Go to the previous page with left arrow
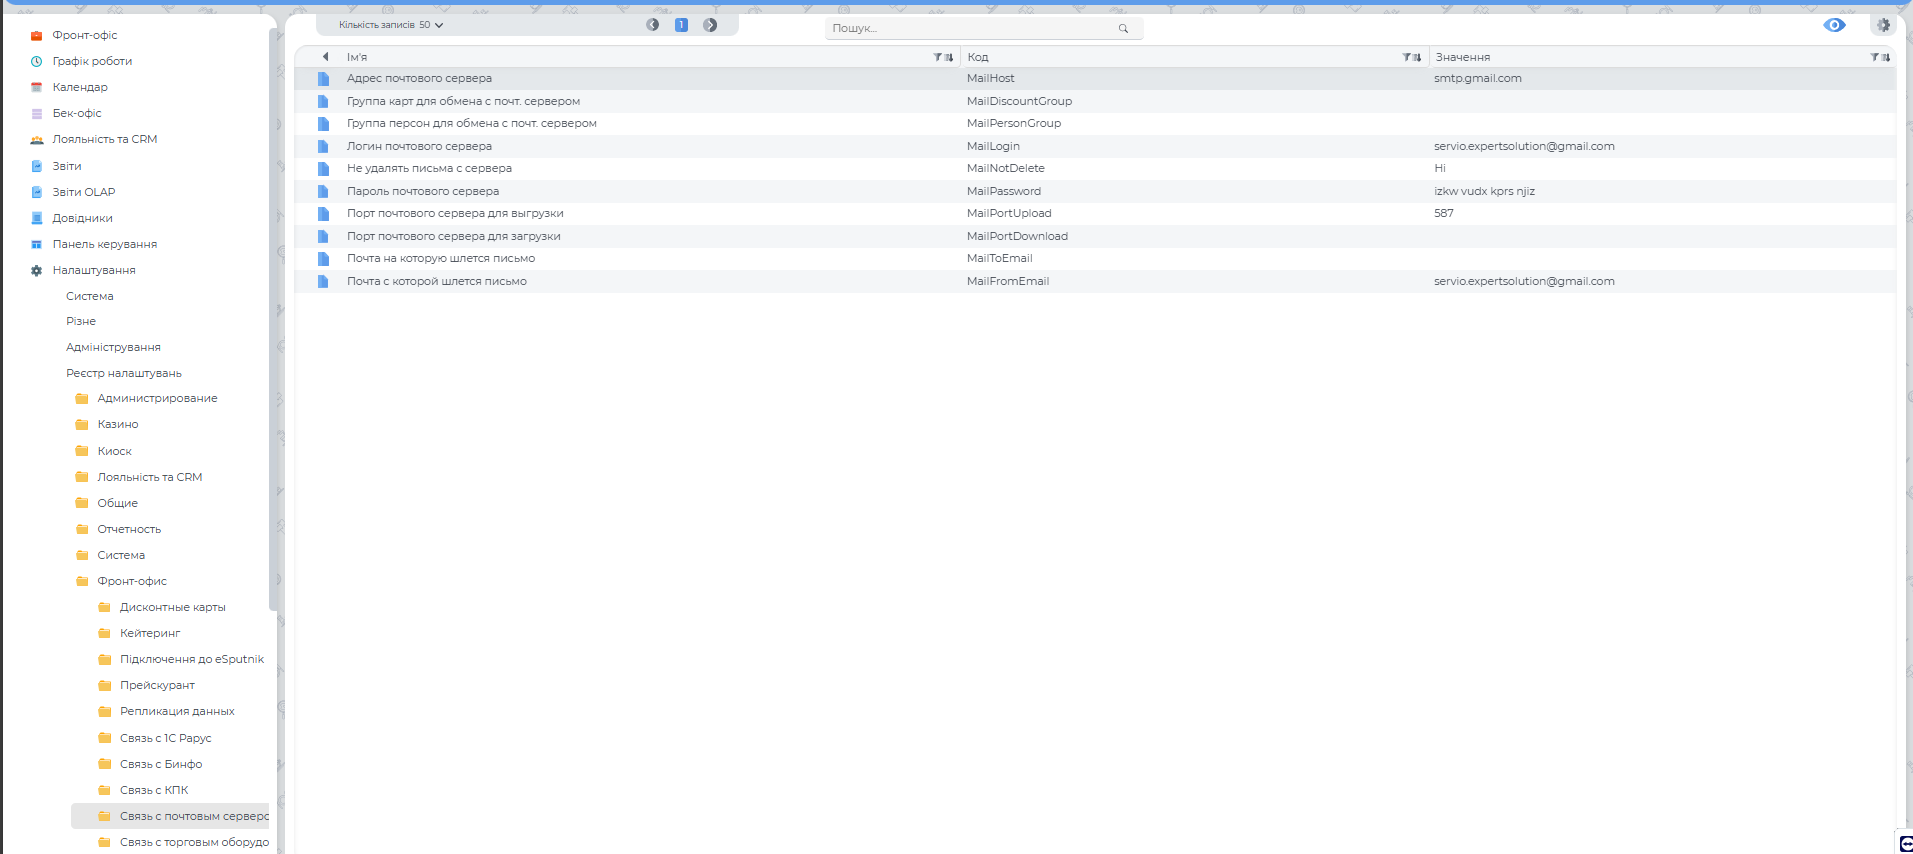This screenshot has height=854, width=1913. point(653,25)
